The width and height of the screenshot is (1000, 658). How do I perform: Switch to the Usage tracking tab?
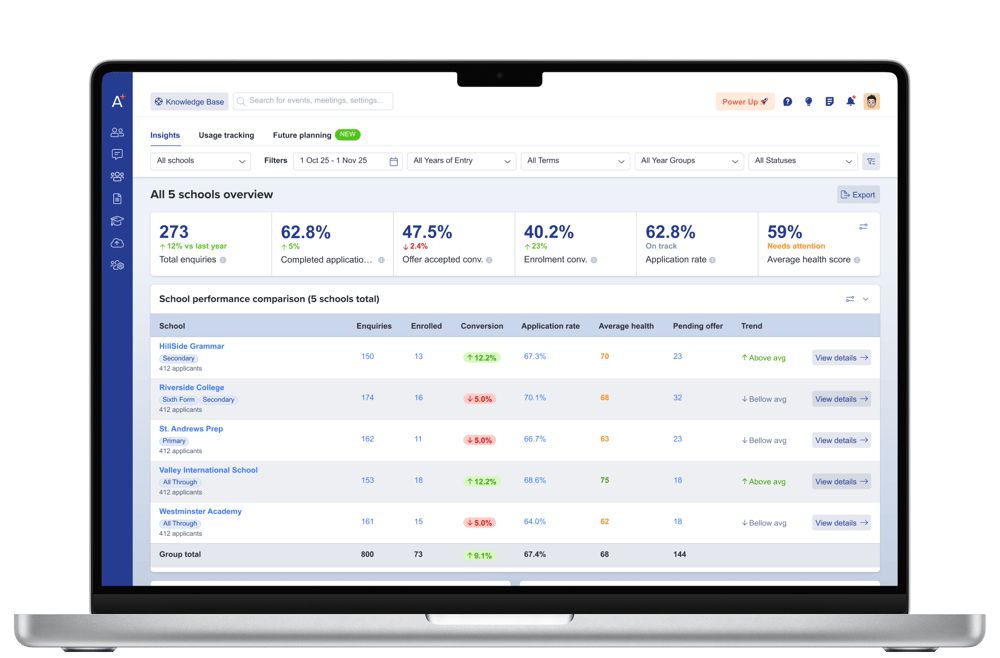click(226, 135)
